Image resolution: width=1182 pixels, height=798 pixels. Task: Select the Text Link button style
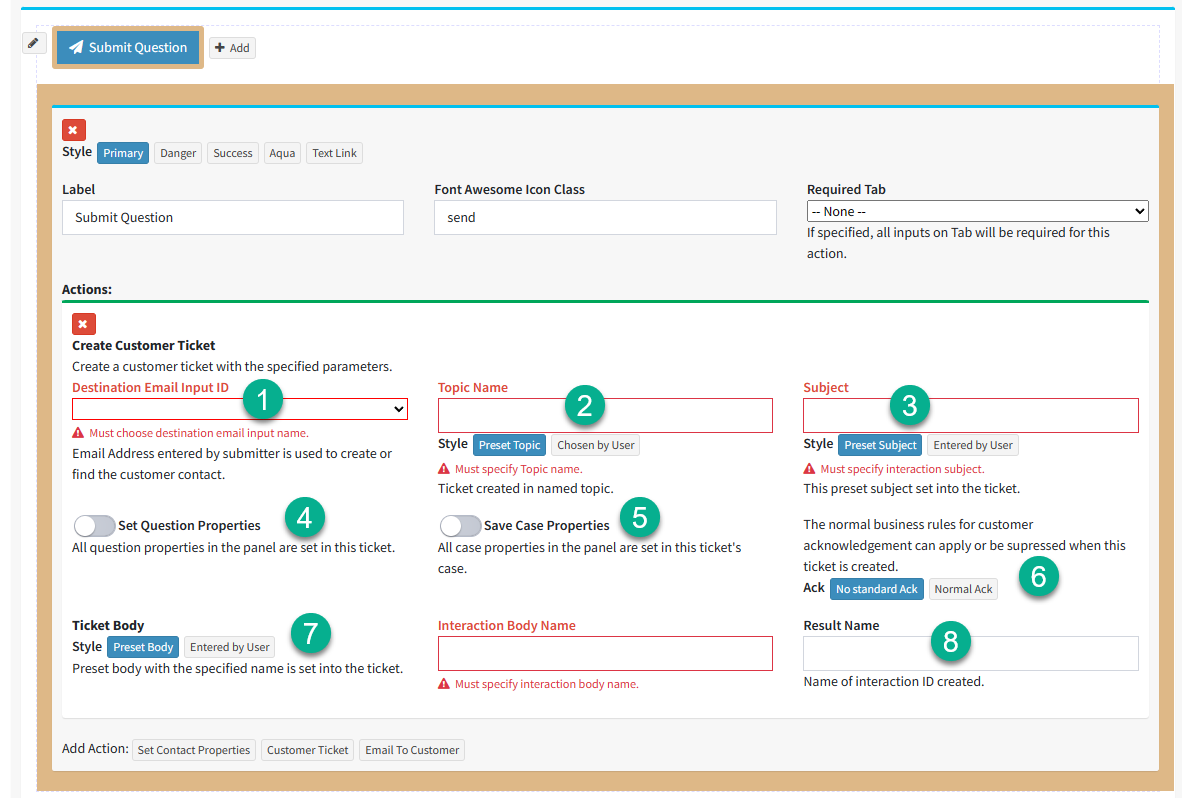click(335, 153)
